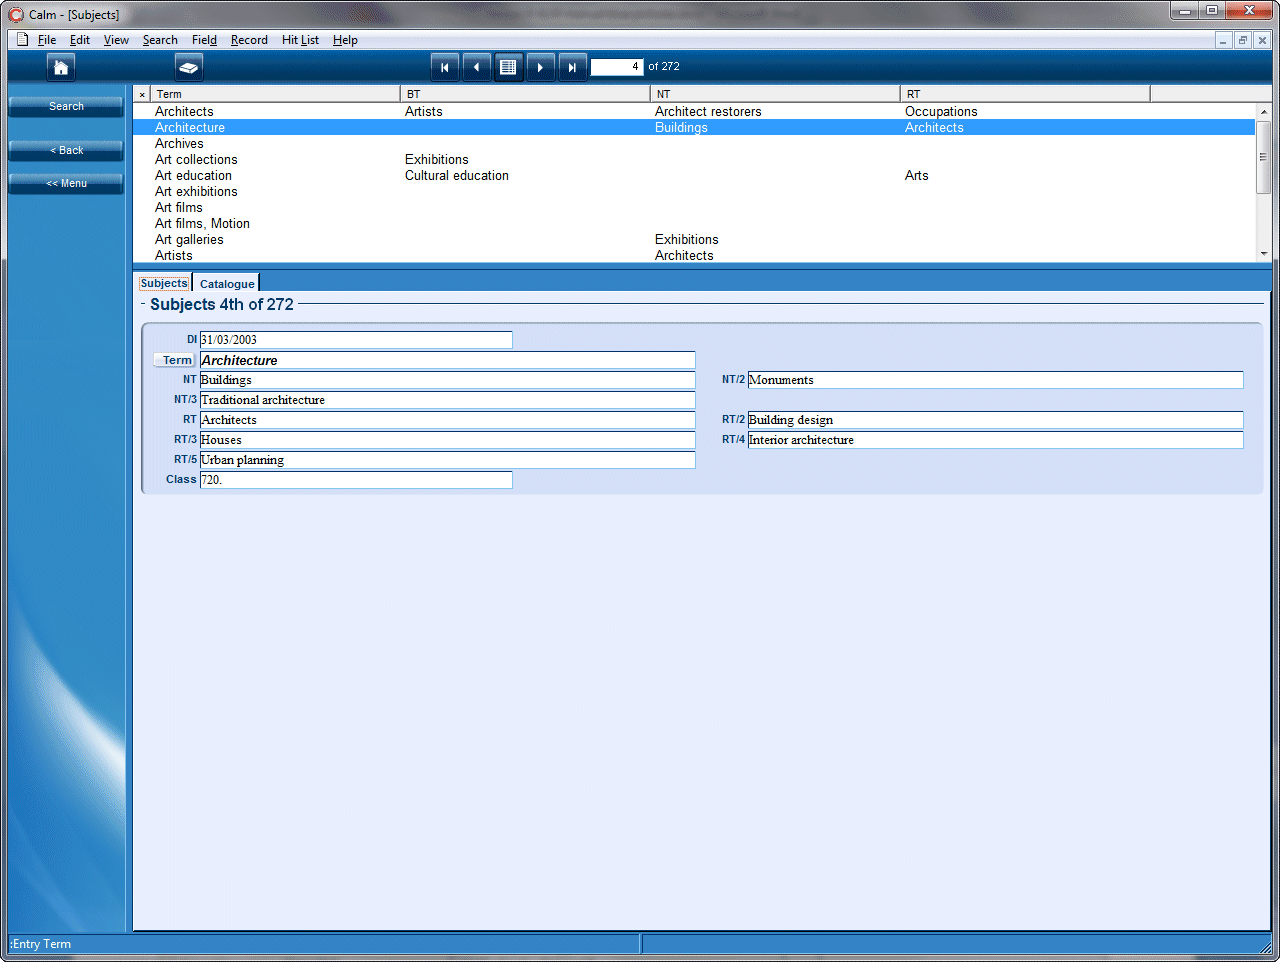The height and width of the screenshot is (962, 1280).
Task: Click the Term field label button
Action: click(174, 359)
